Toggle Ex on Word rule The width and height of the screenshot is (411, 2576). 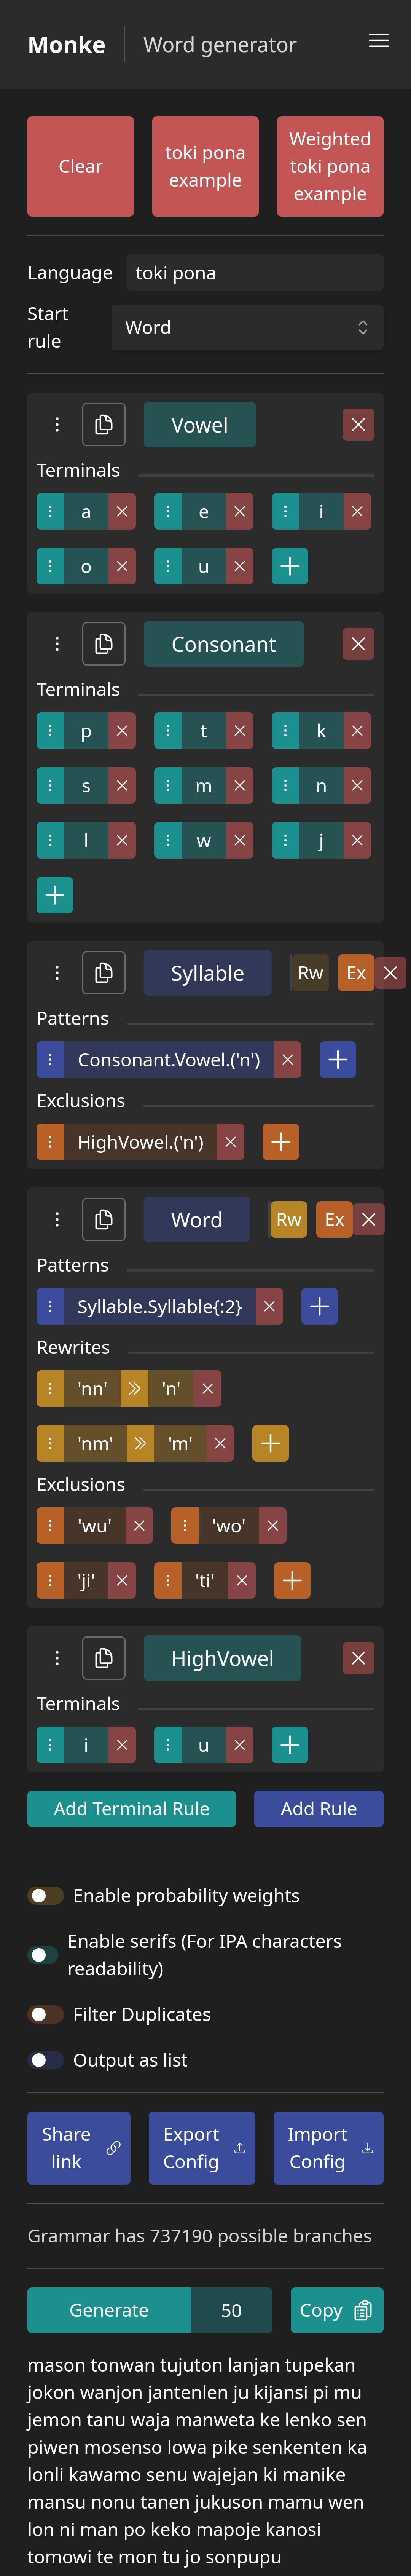[x=334, y=1220]
